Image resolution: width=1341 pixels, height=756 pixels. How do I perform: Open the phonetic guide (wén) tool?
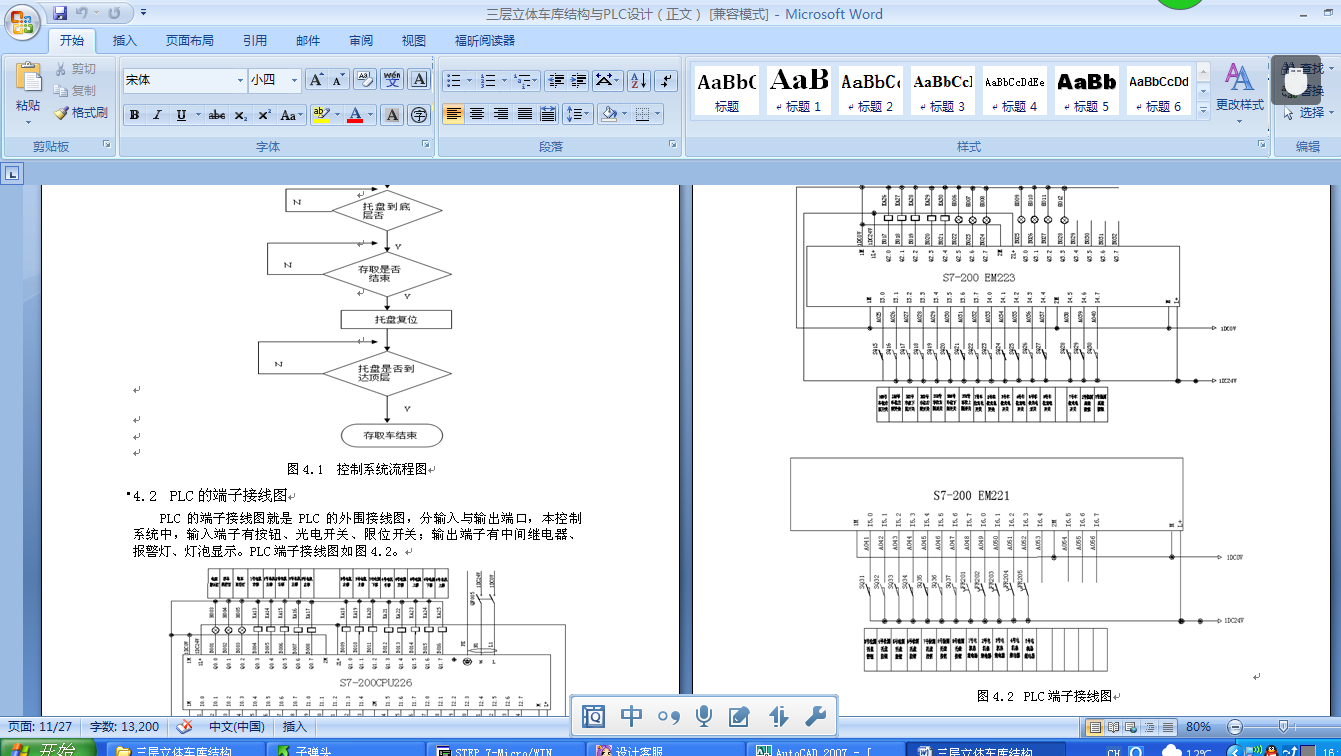pos(392,80)
